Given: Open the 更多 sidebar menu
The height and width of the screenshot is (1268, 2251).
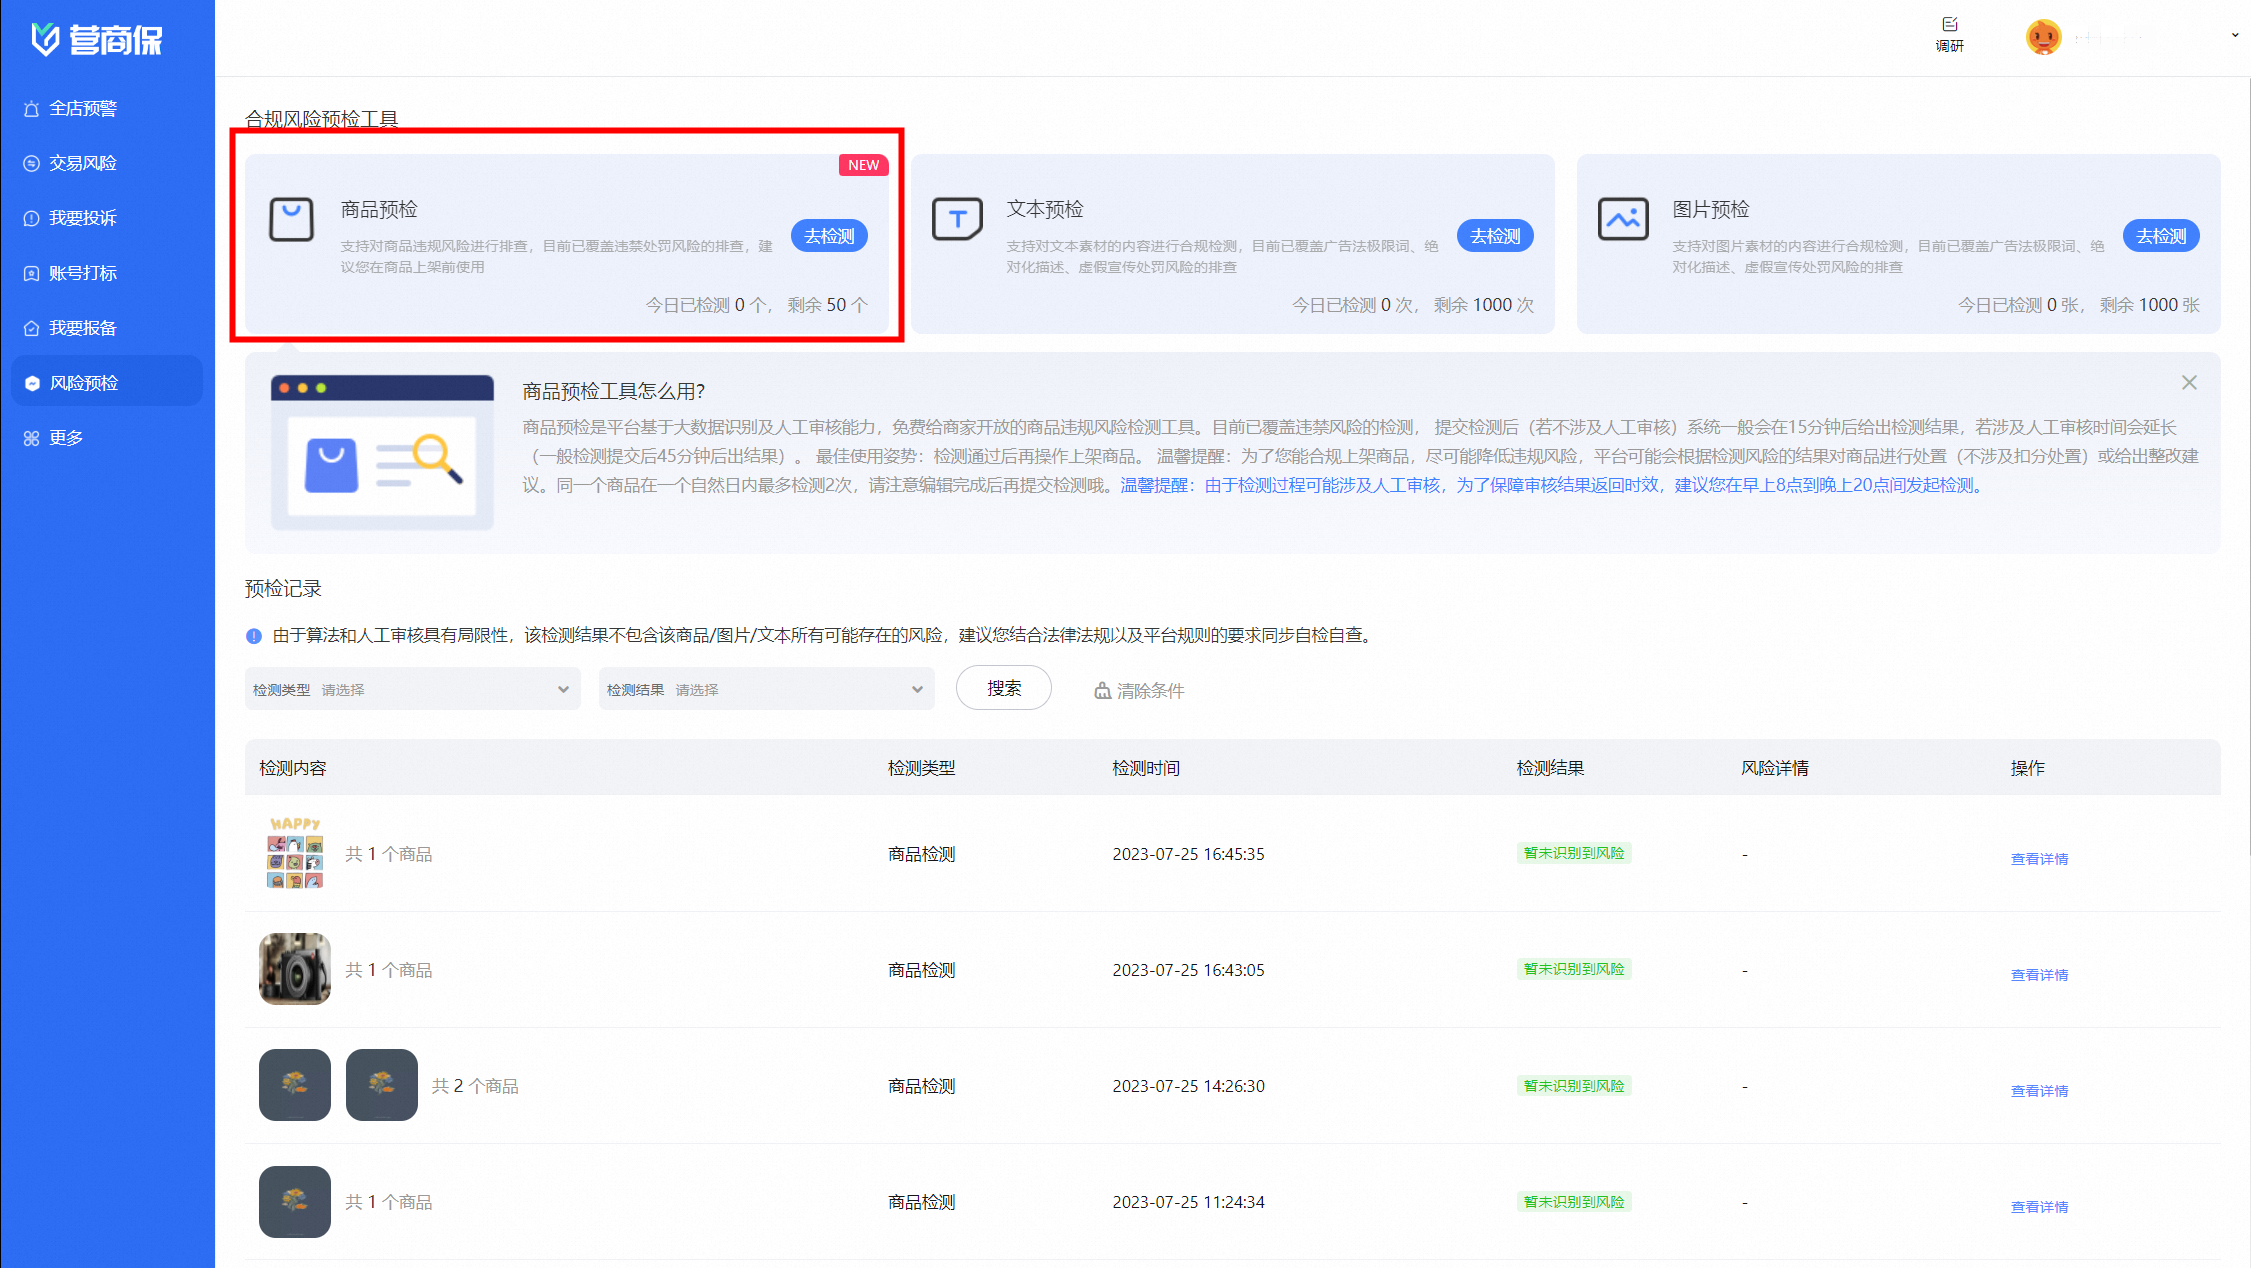Looking at the screenshot, I should tap(66, 438).
